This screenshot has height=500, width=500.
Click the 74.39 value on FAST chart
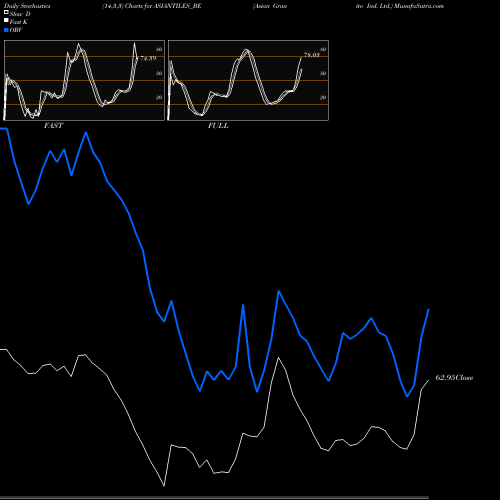[x=148, y=58]
